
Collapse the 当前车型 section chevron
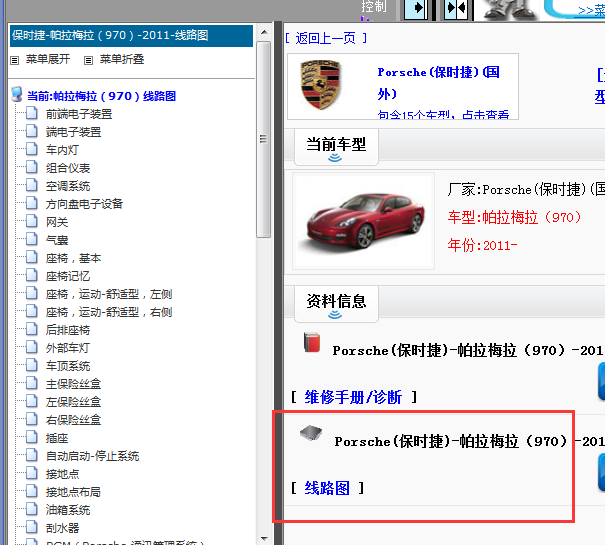pyautogui.click(x=335, y=157)
